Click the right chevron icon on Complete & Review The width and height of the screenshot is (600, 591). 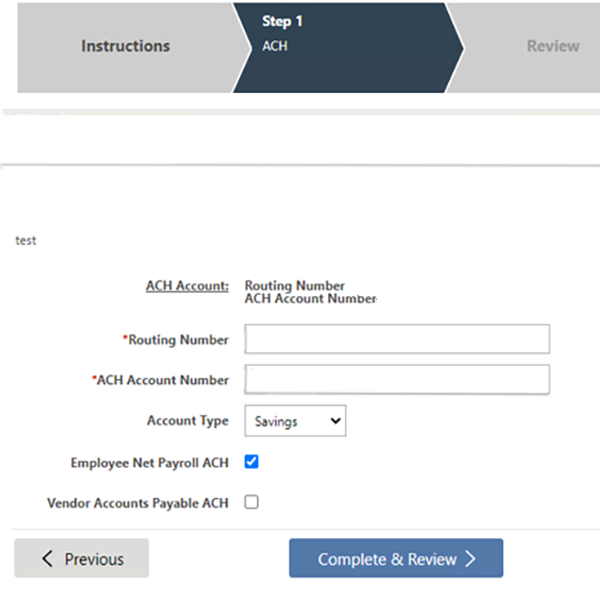[x=471, y=559]
